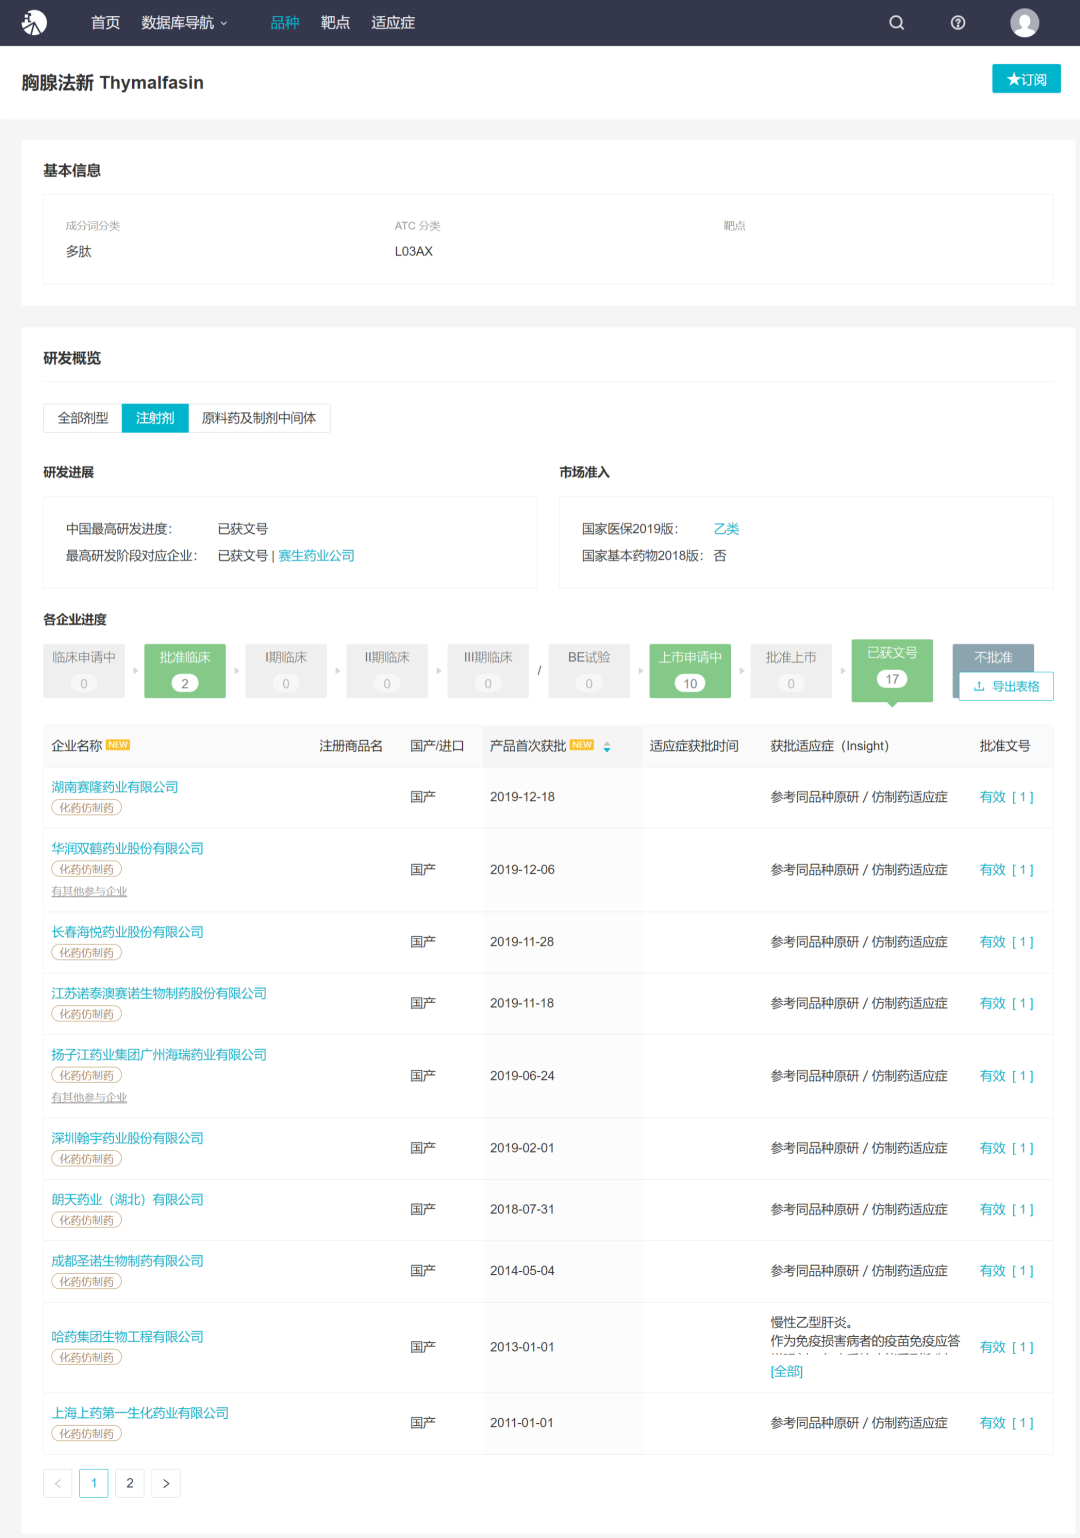Viewport: 1080px width, 1538px height.
Task: Go to page 2 in pagination
Action: (130, 1483)
